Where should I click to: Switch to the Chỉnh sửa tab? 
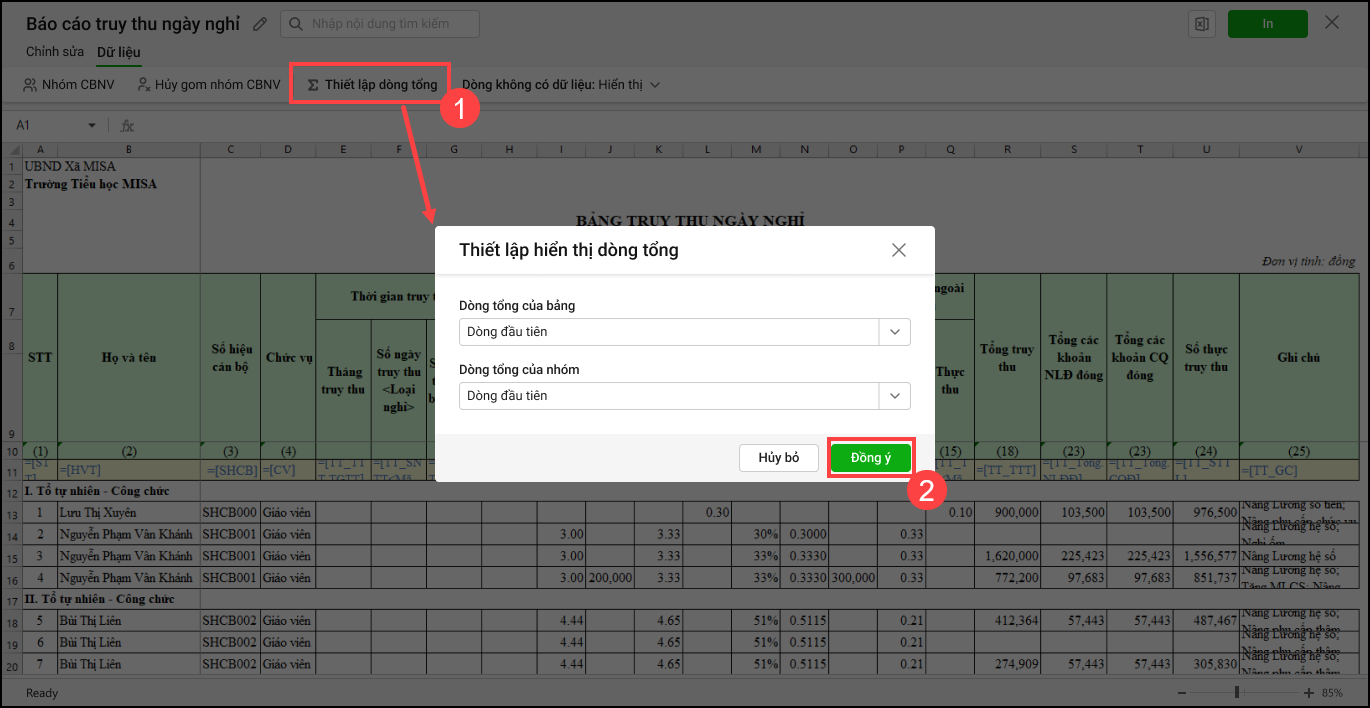[x=55, y=52]
